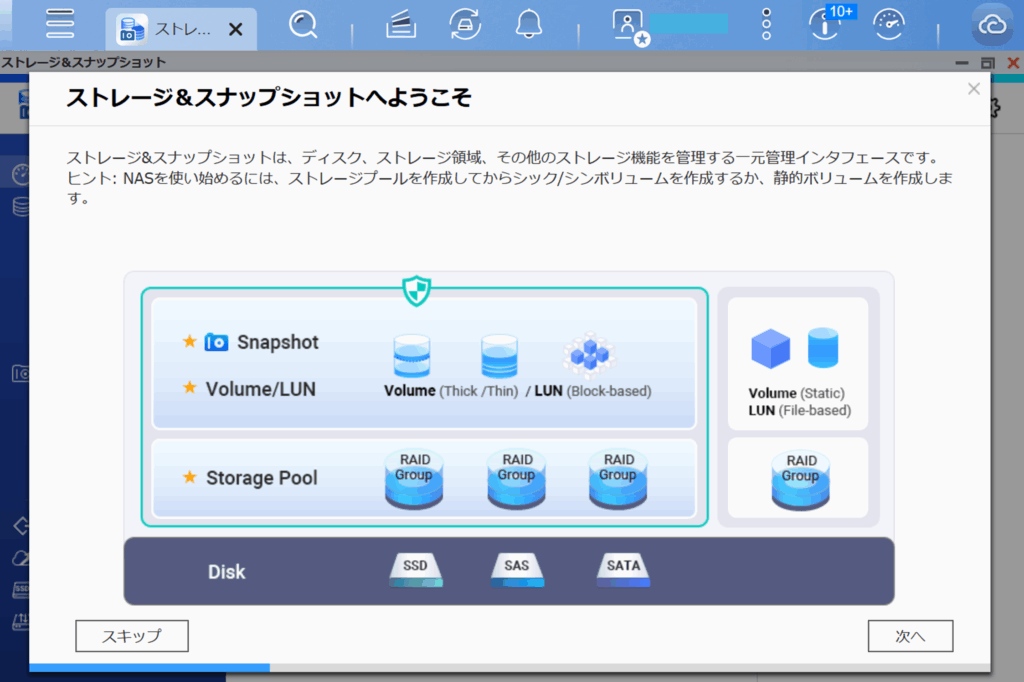1024x682 pixels.
Task: Open the main hamburger menu
Action: [60, 24]
